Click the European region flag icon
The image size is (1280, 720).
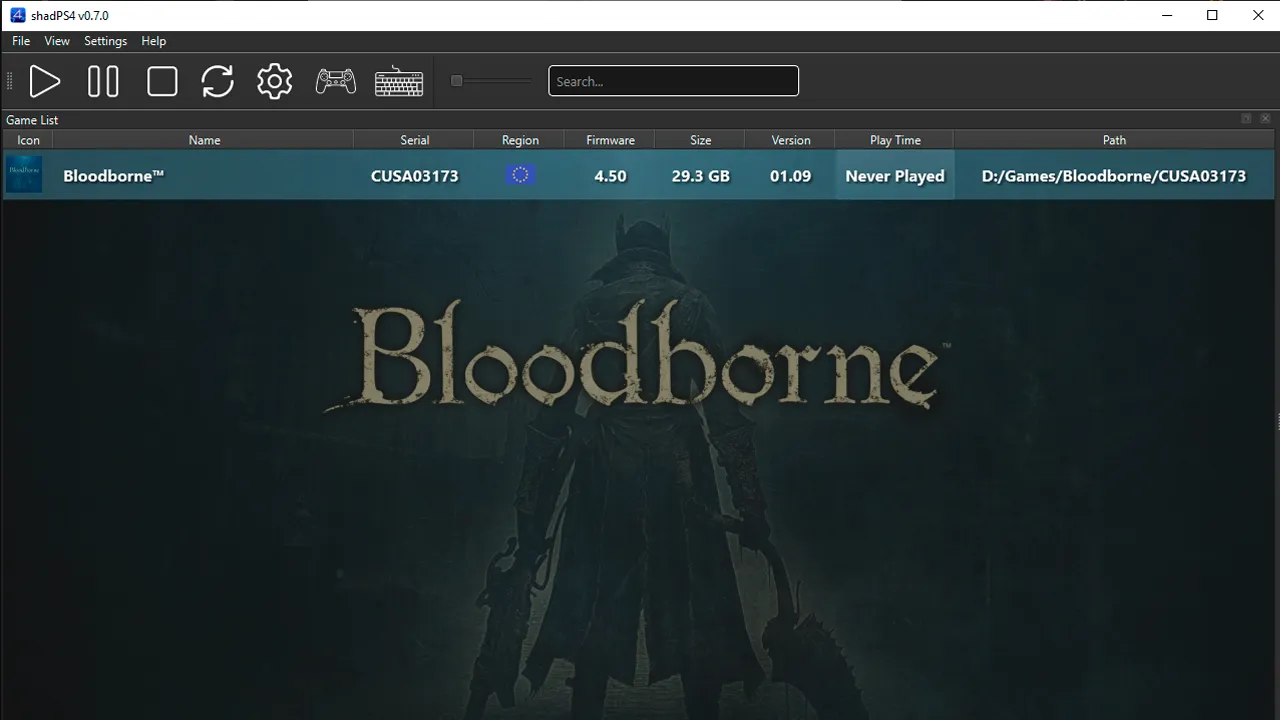520,175
